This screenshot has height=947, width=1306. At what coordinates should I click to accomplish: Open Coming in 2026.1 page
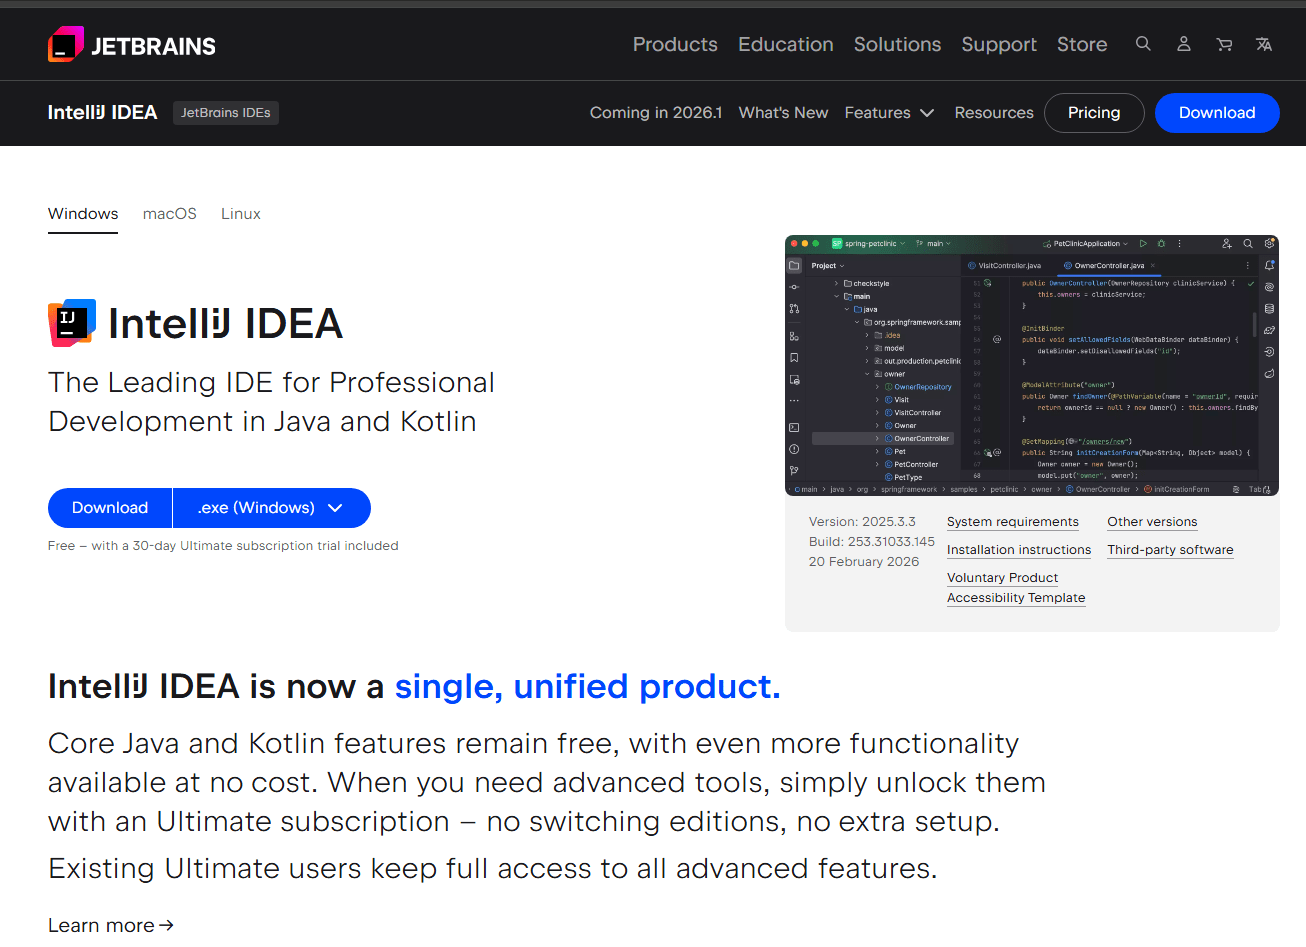(x=656, y=113)
